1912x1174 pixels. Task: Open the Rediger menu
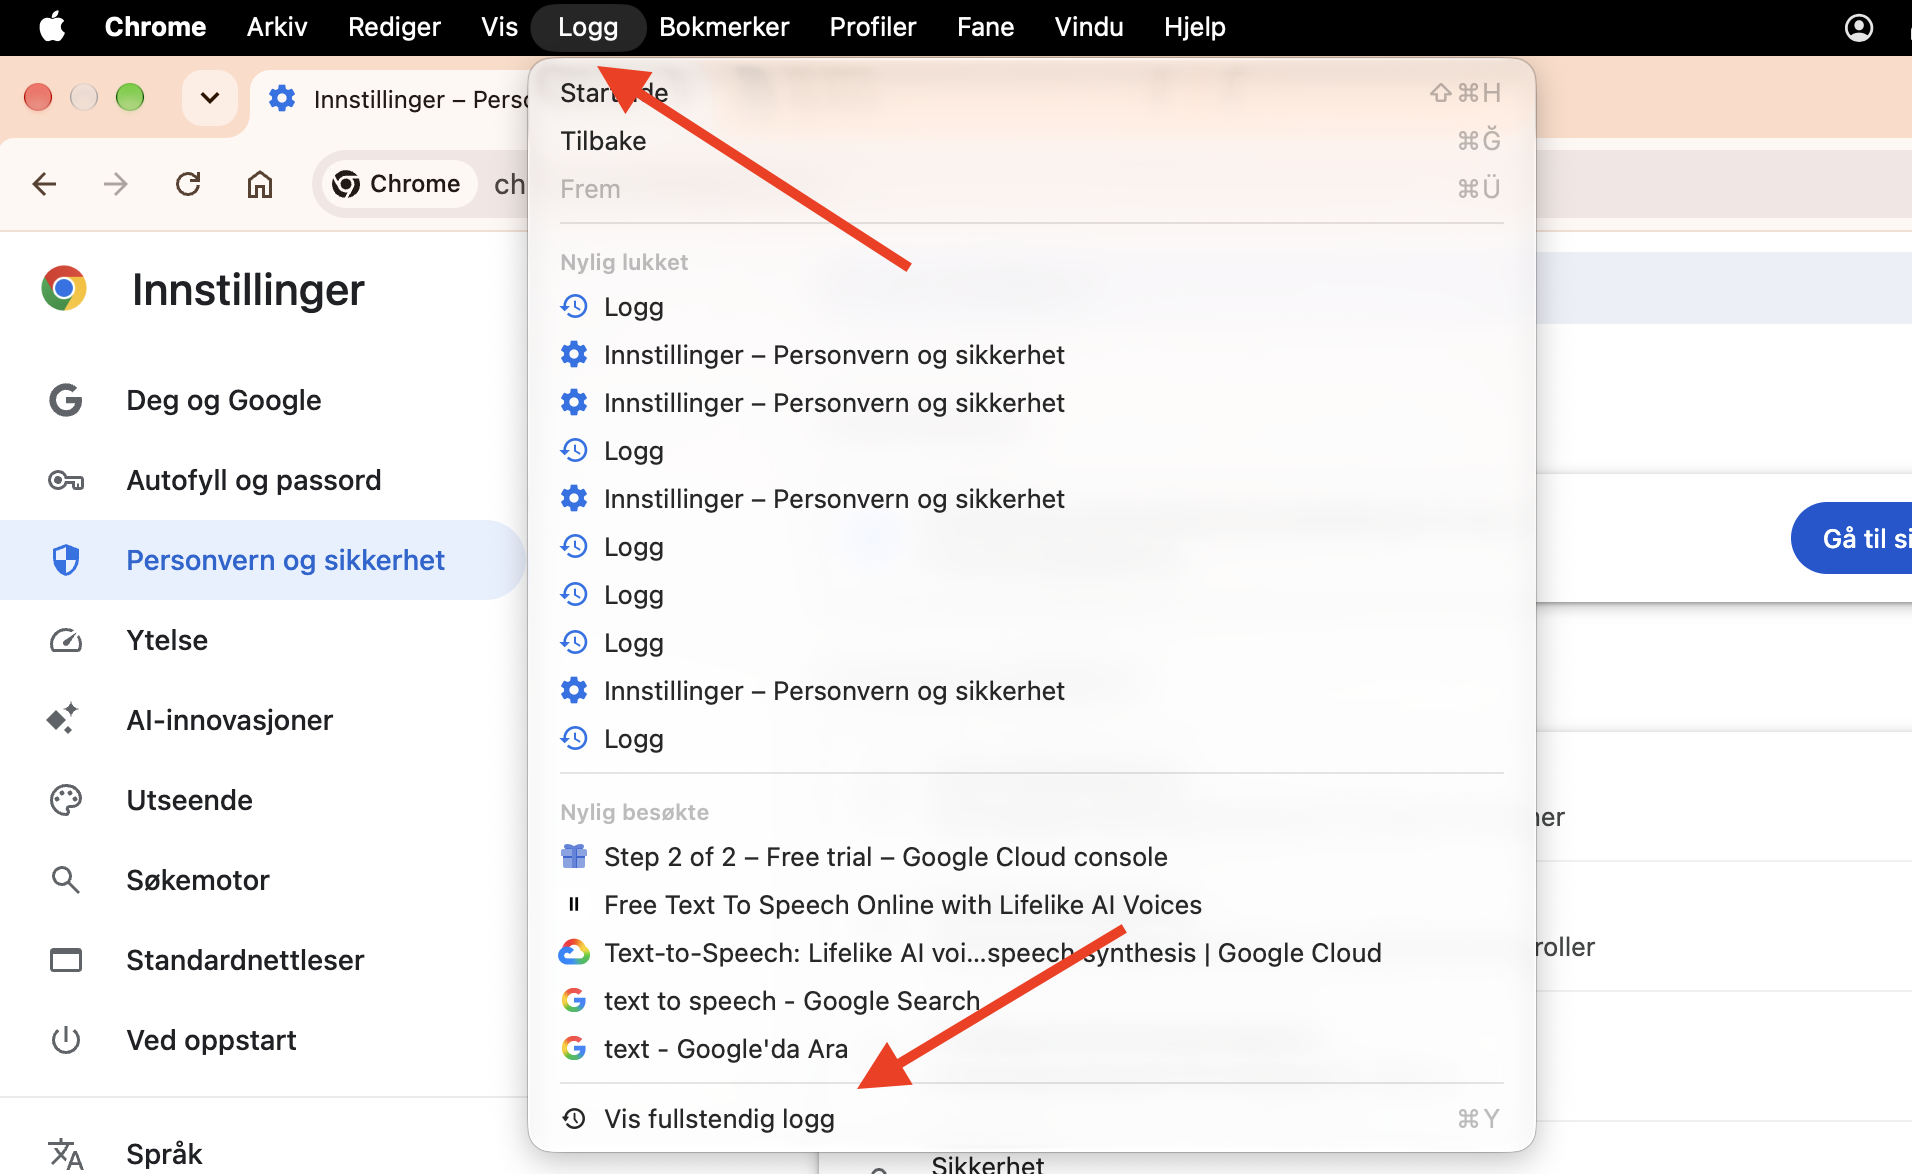(394, 27)
